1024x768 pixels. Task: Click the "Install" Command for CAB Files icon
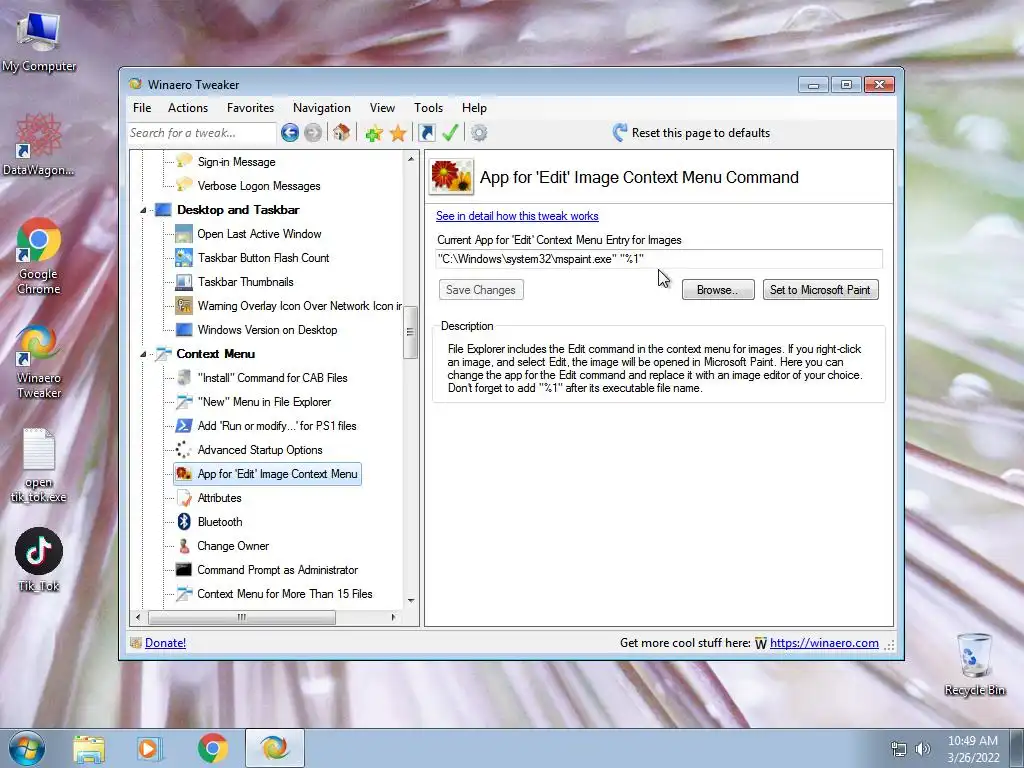point(184,377)
